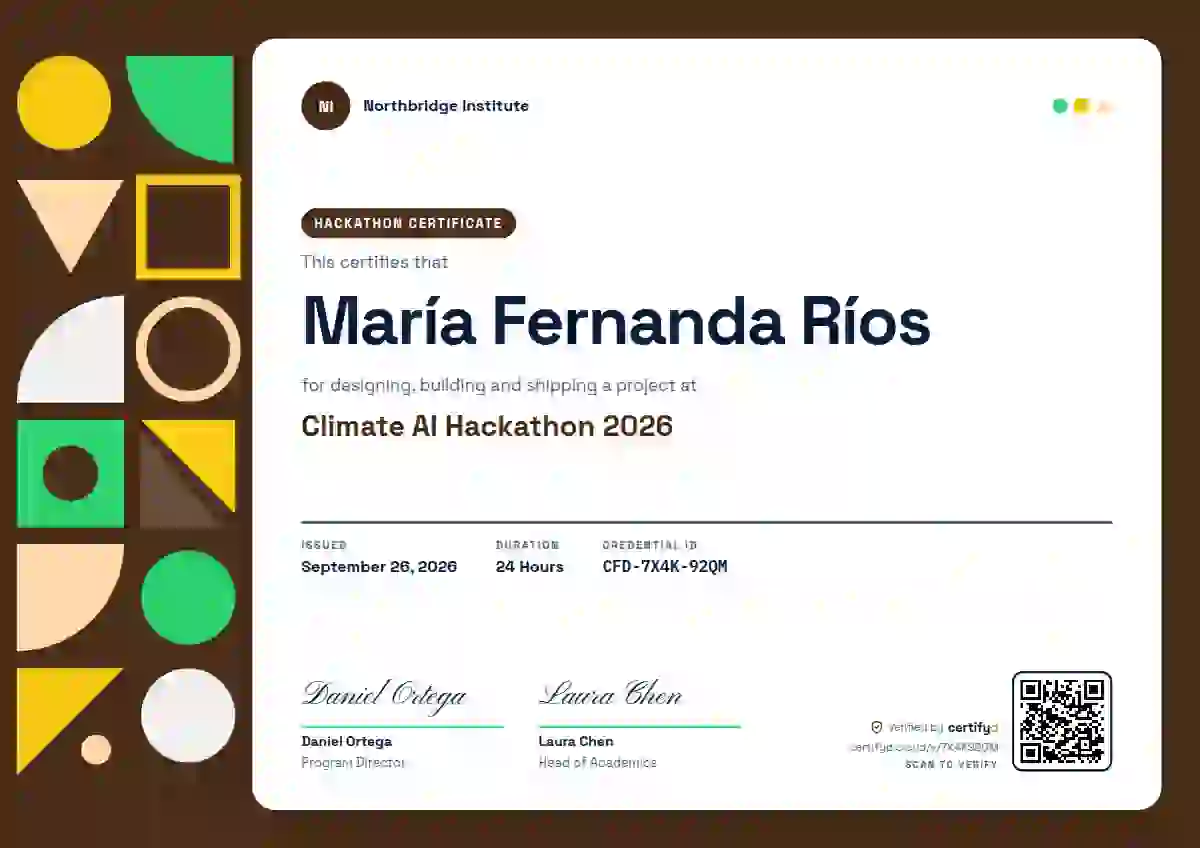The width and height of the screenshot is (1200, 848).
Task: Click Laura Chen's cursive signature
Action: tap(611, 694)
